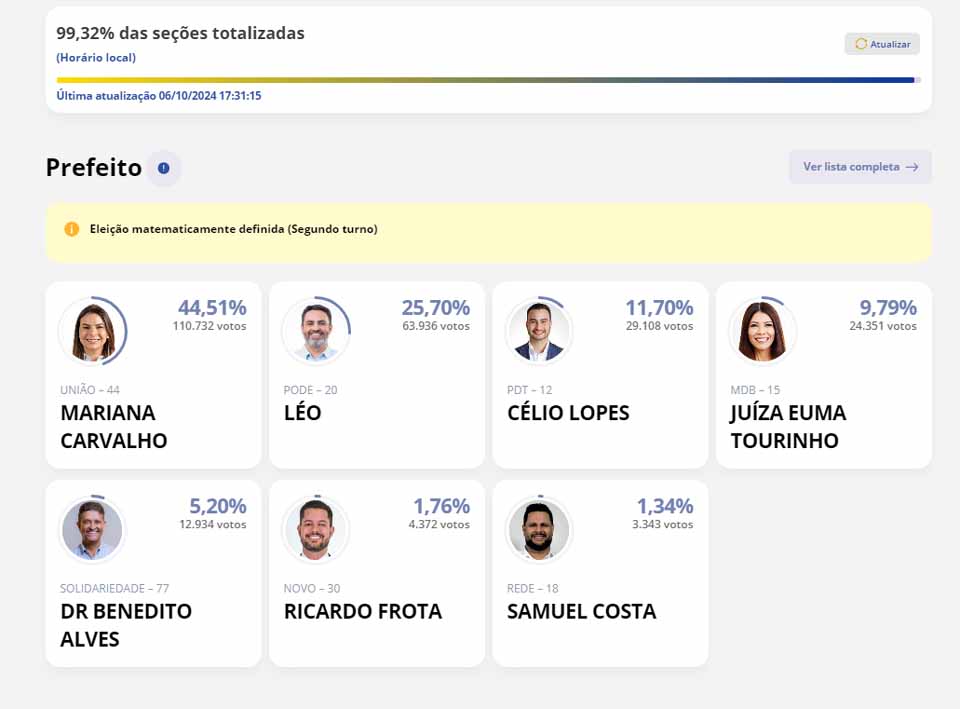Click Ricardo Frota's candidate photo
The width and height of the screenshot is (960, 709).
point(317,530)
